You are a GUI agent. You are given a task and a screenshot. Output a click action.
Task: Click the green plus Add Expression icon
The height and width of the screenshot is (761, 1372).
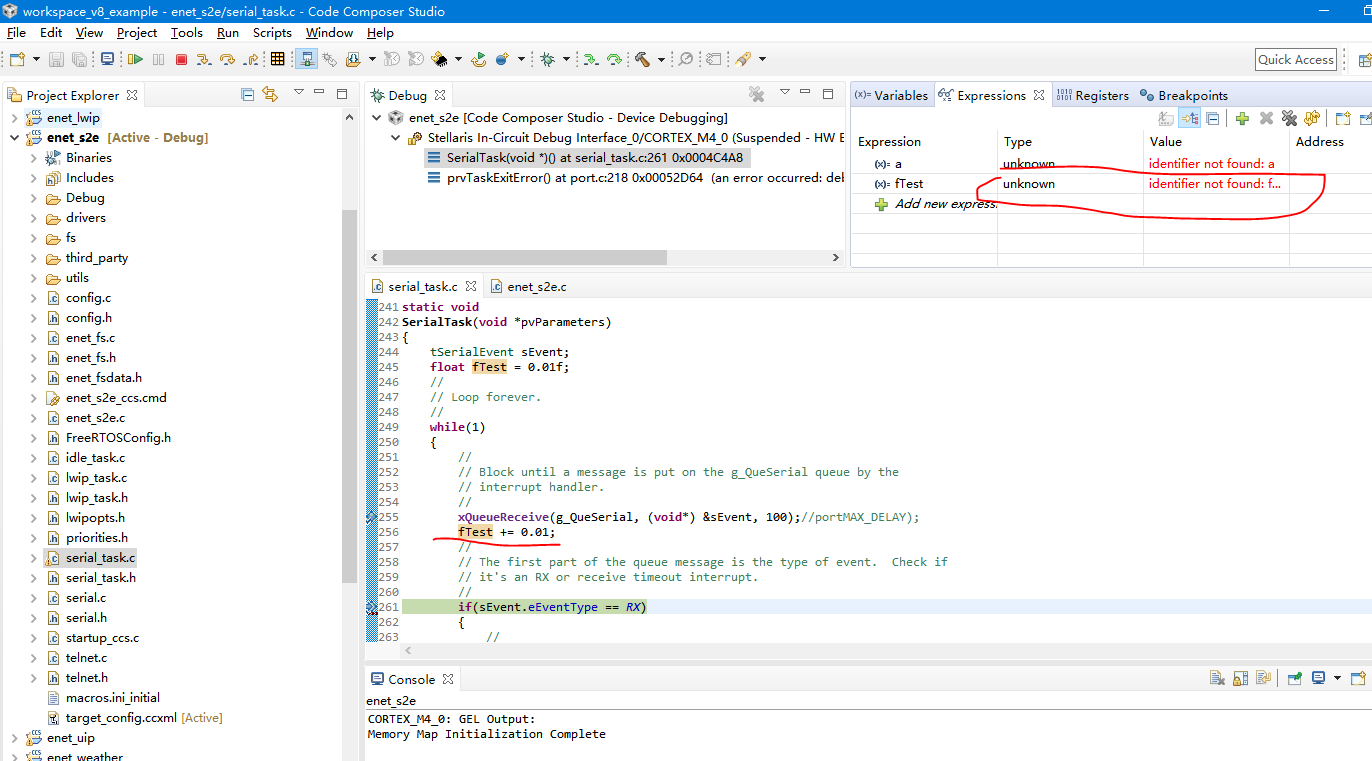pos(1242,119)
